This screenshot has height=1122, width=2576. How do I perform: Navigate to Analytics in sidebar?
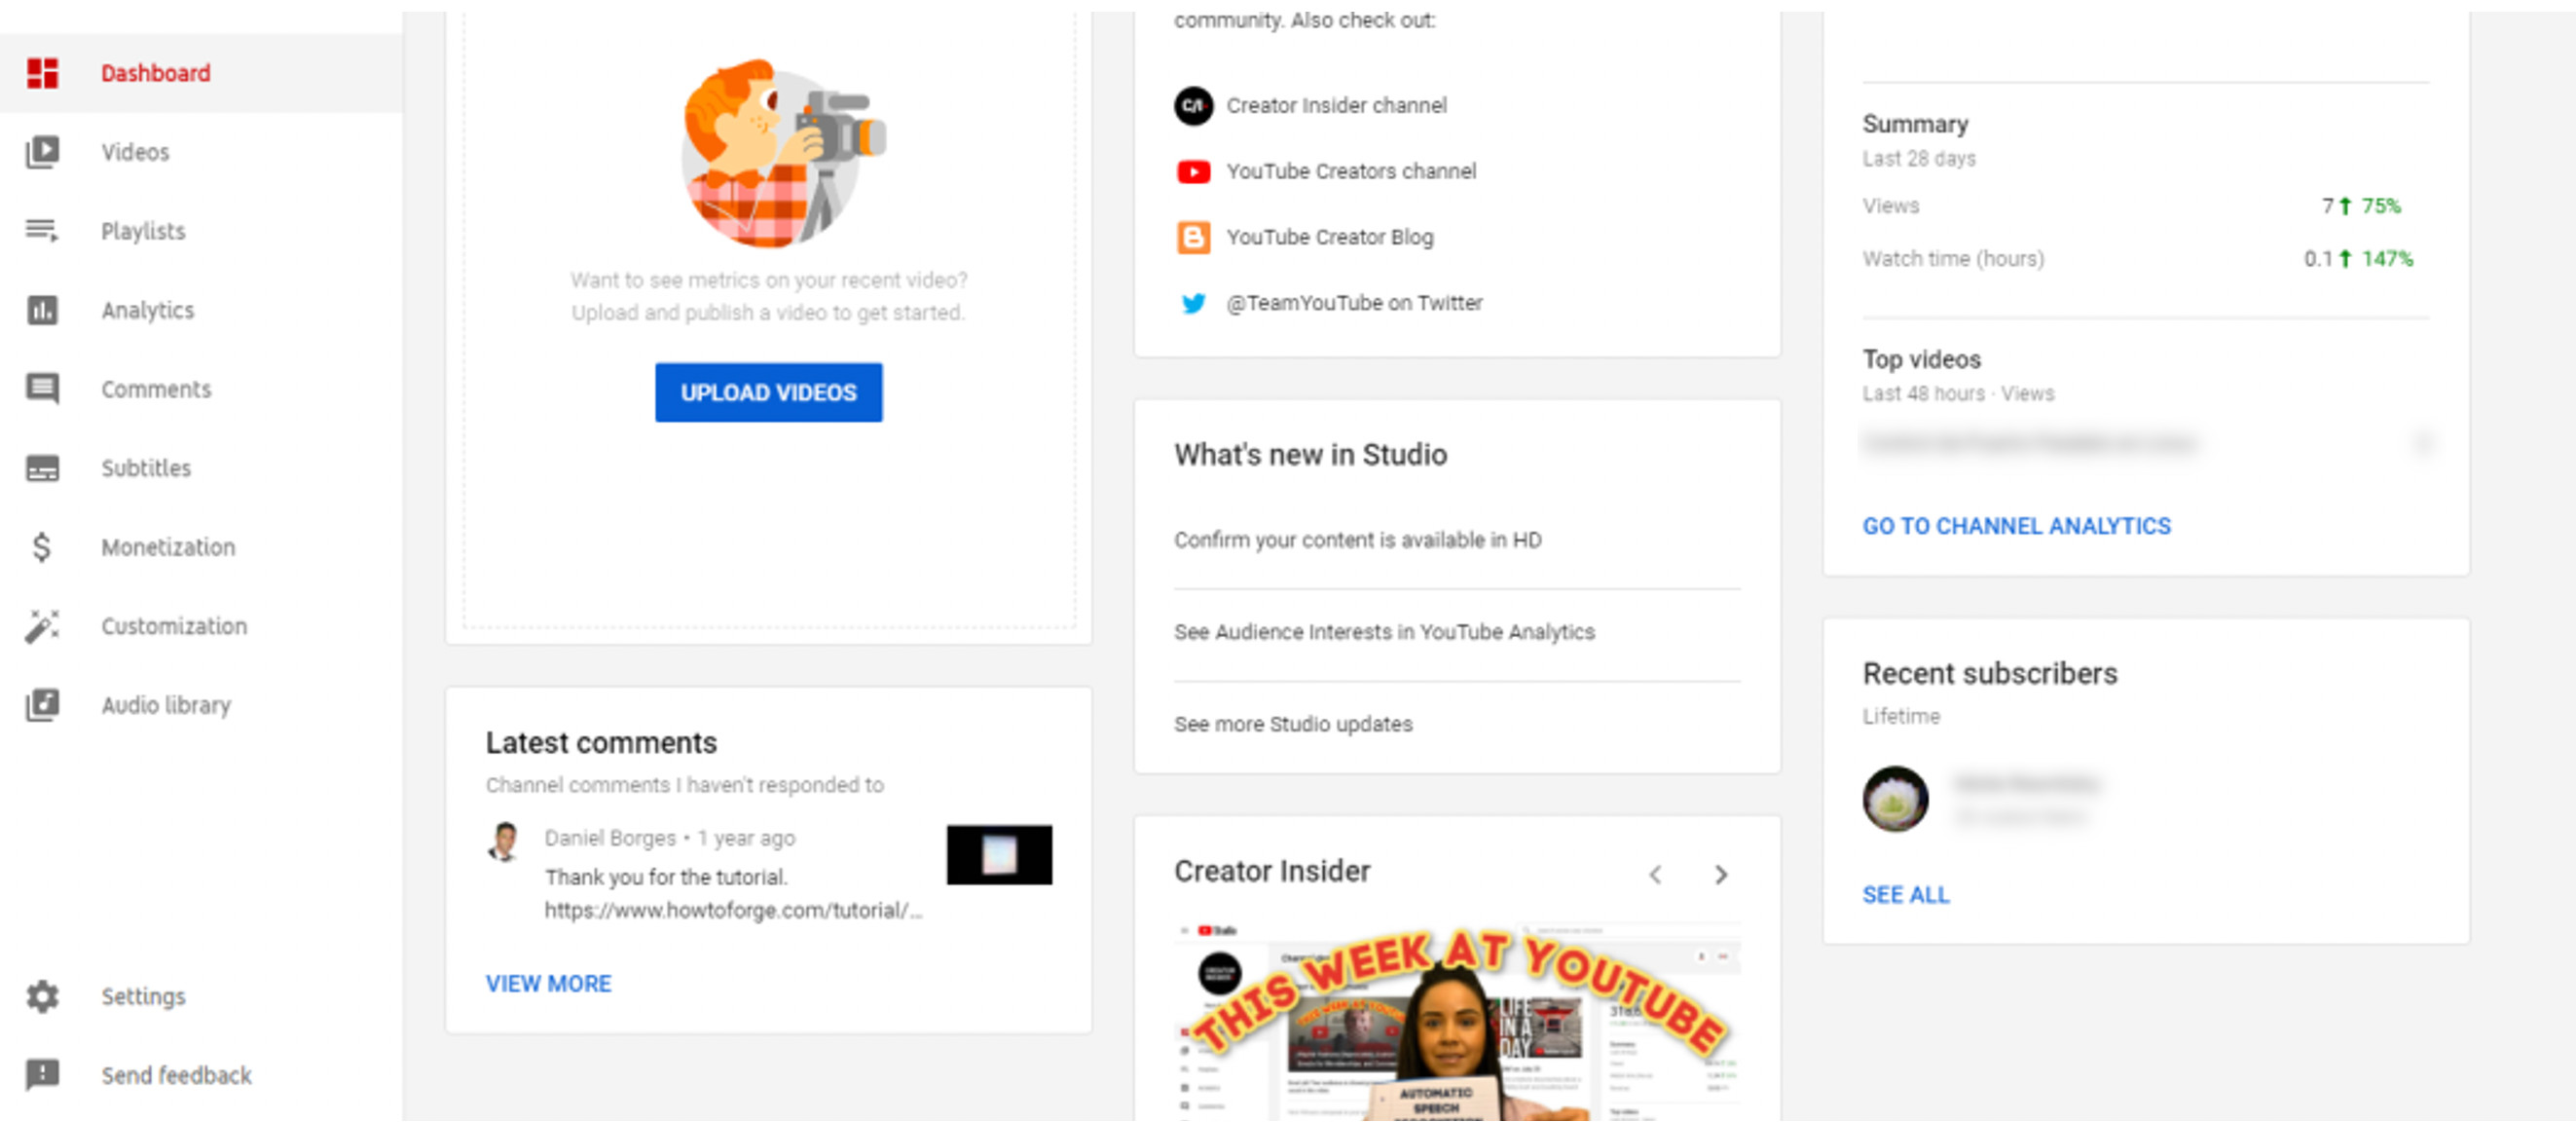(148, 310)
